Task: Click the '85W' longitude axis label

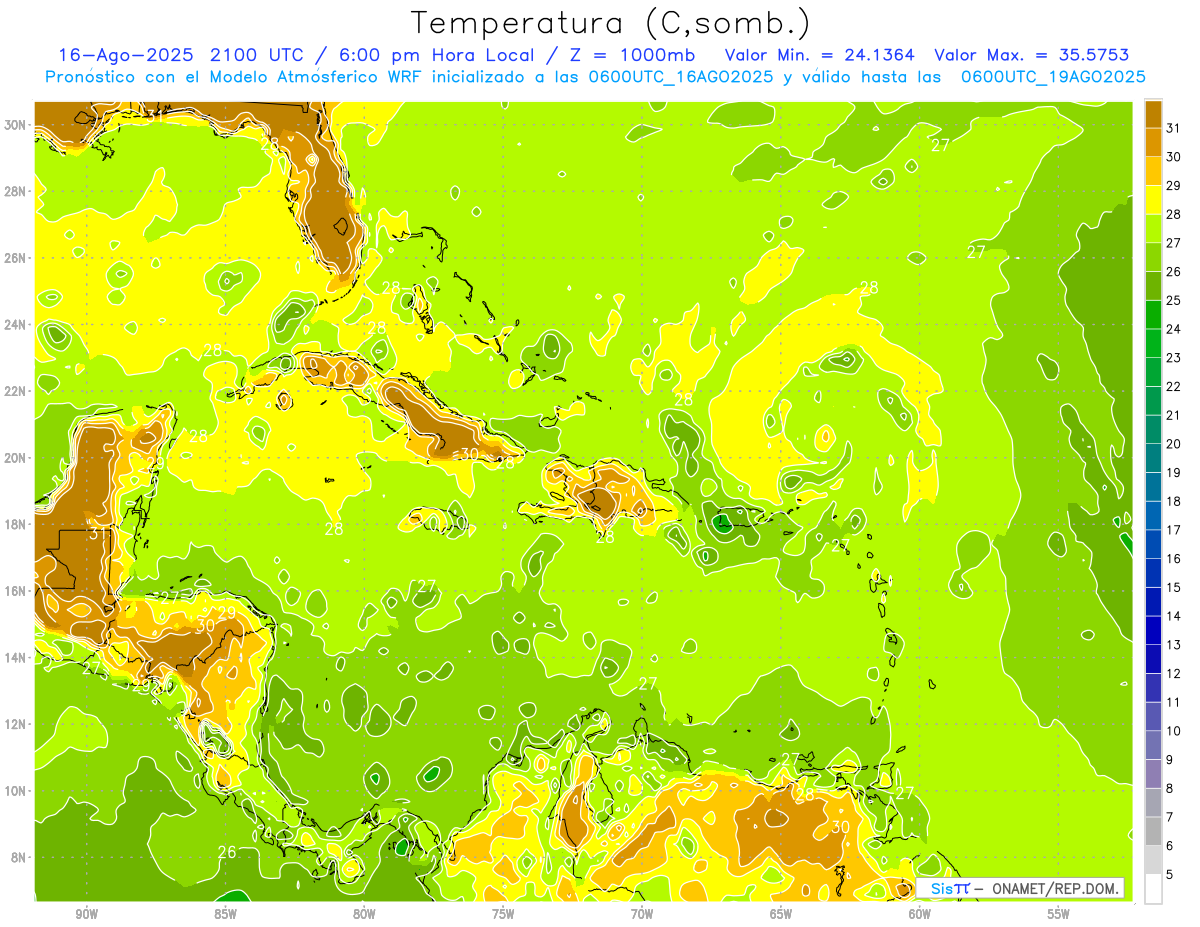Action: (x=225, y=913)
